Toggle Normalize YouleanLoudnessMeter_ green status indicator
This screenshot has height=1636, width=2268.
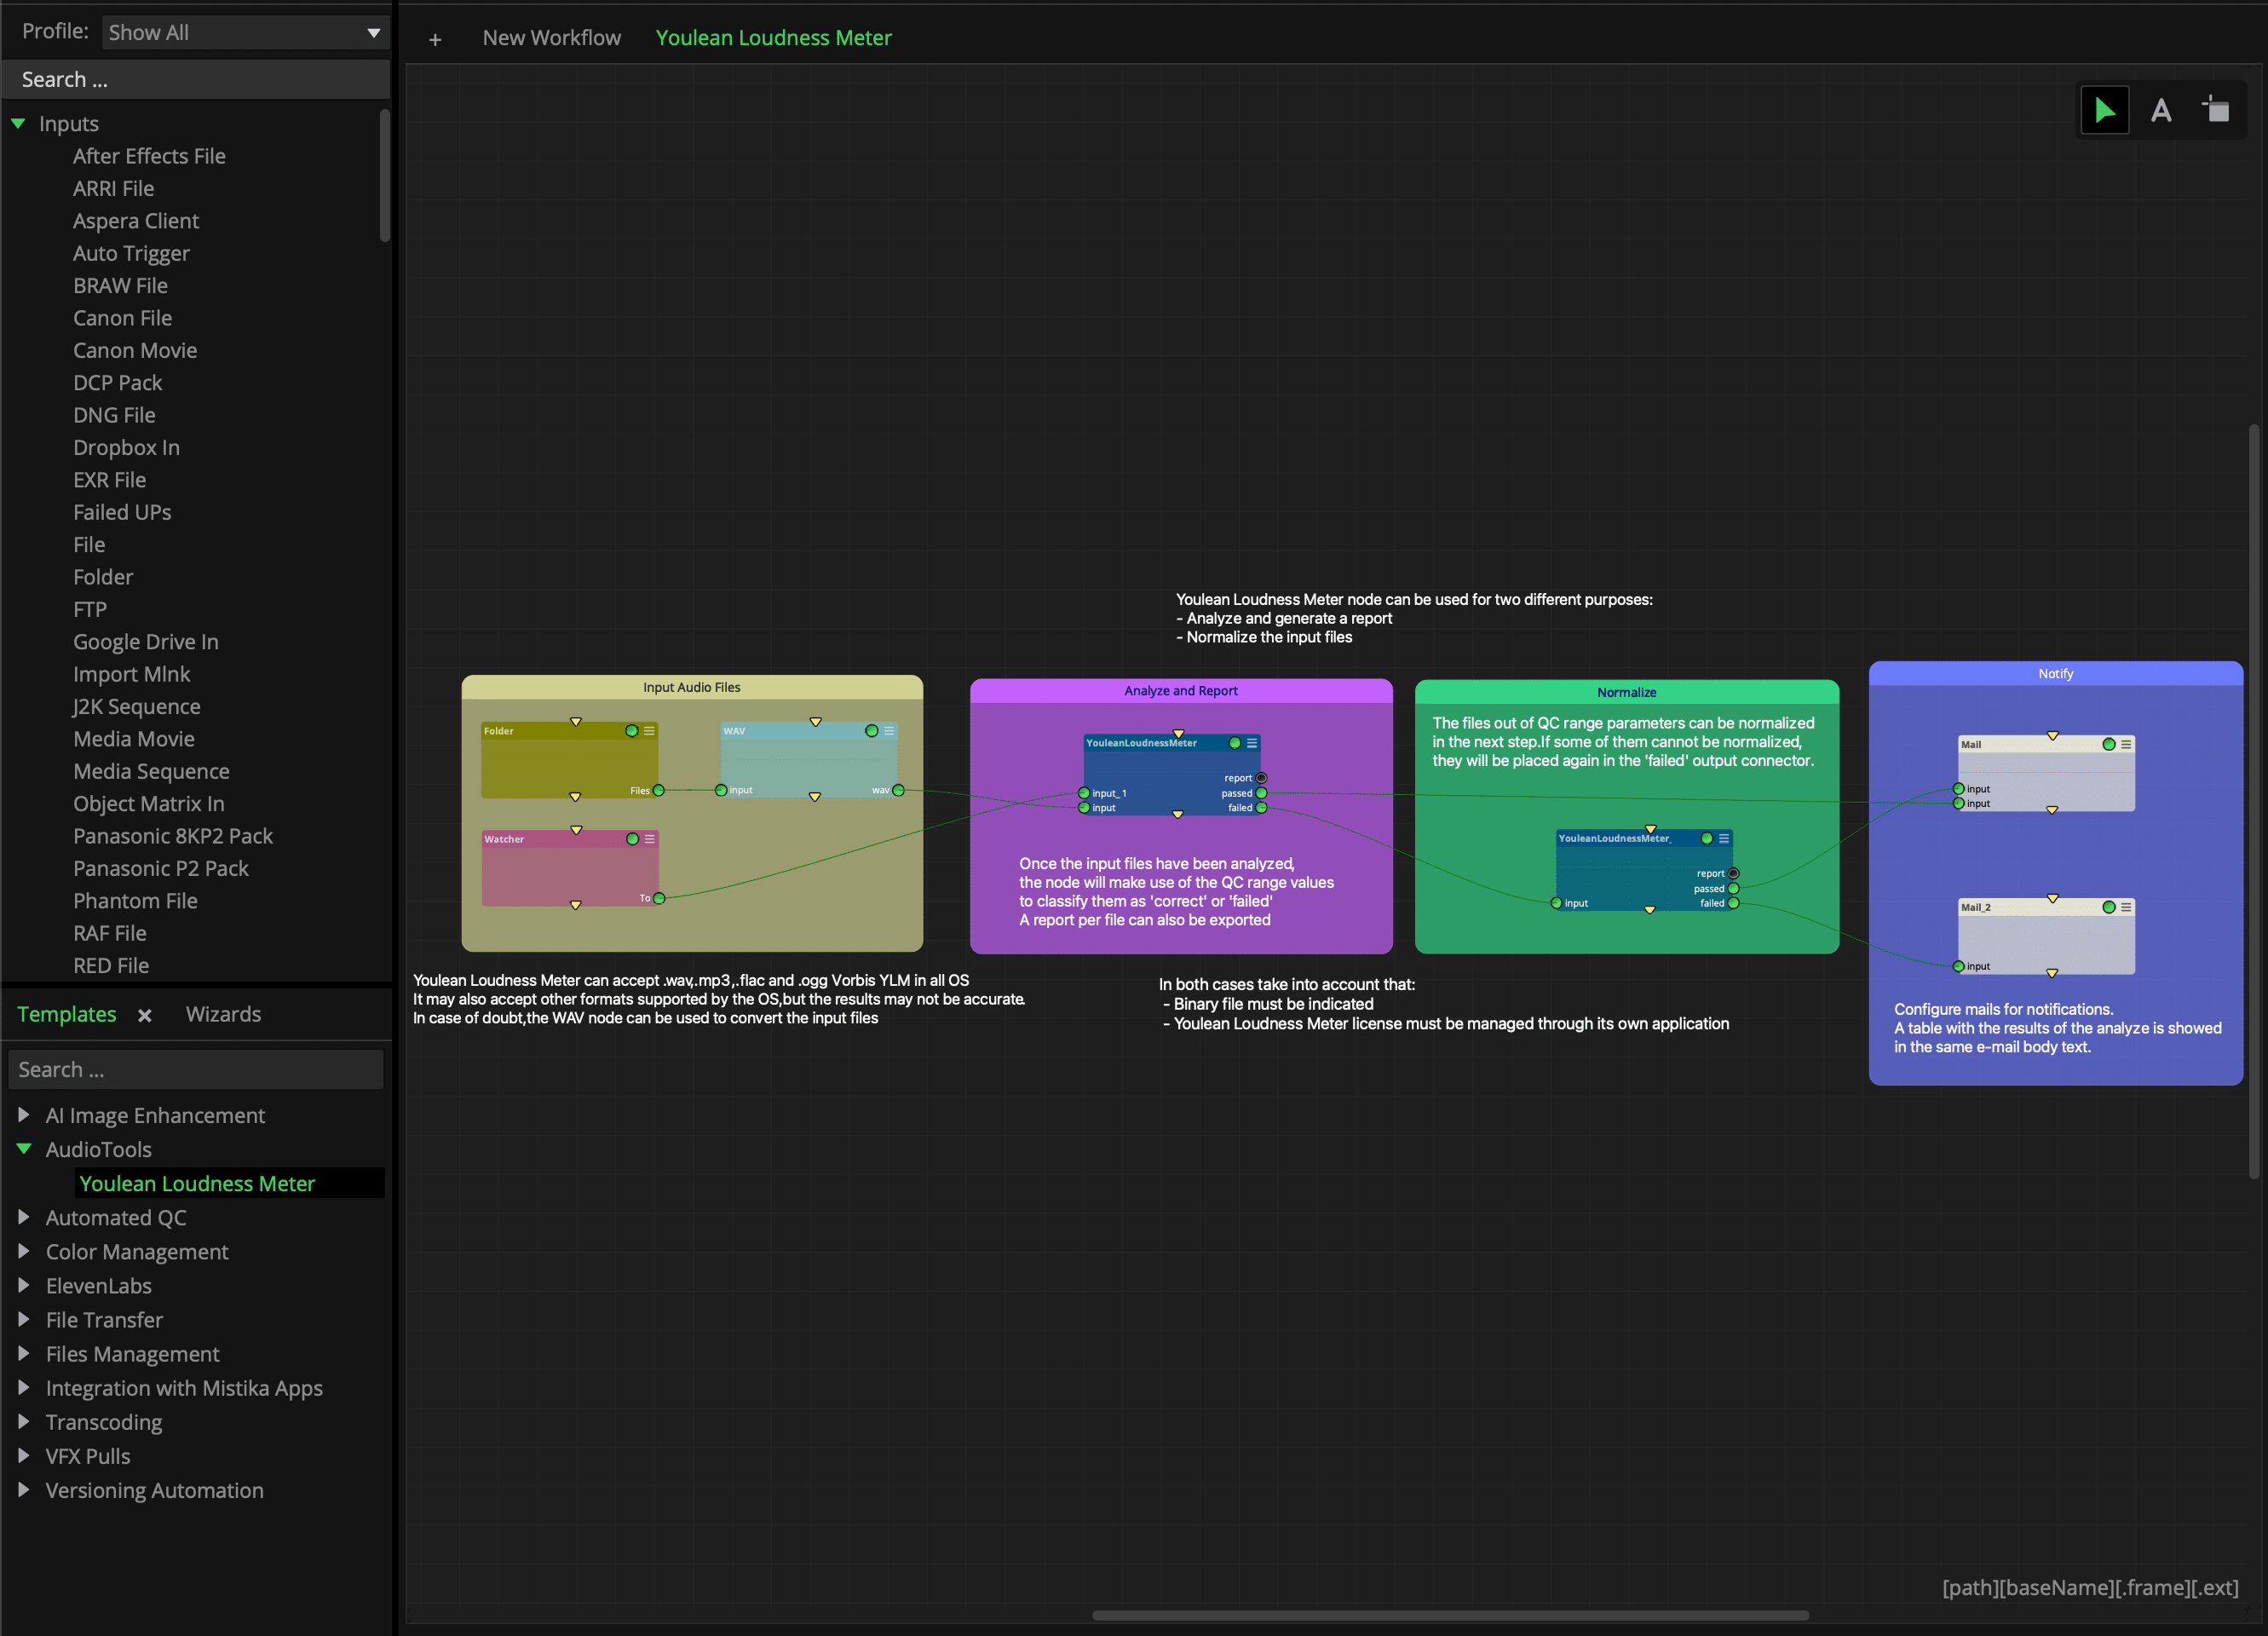pos(1706,838)
